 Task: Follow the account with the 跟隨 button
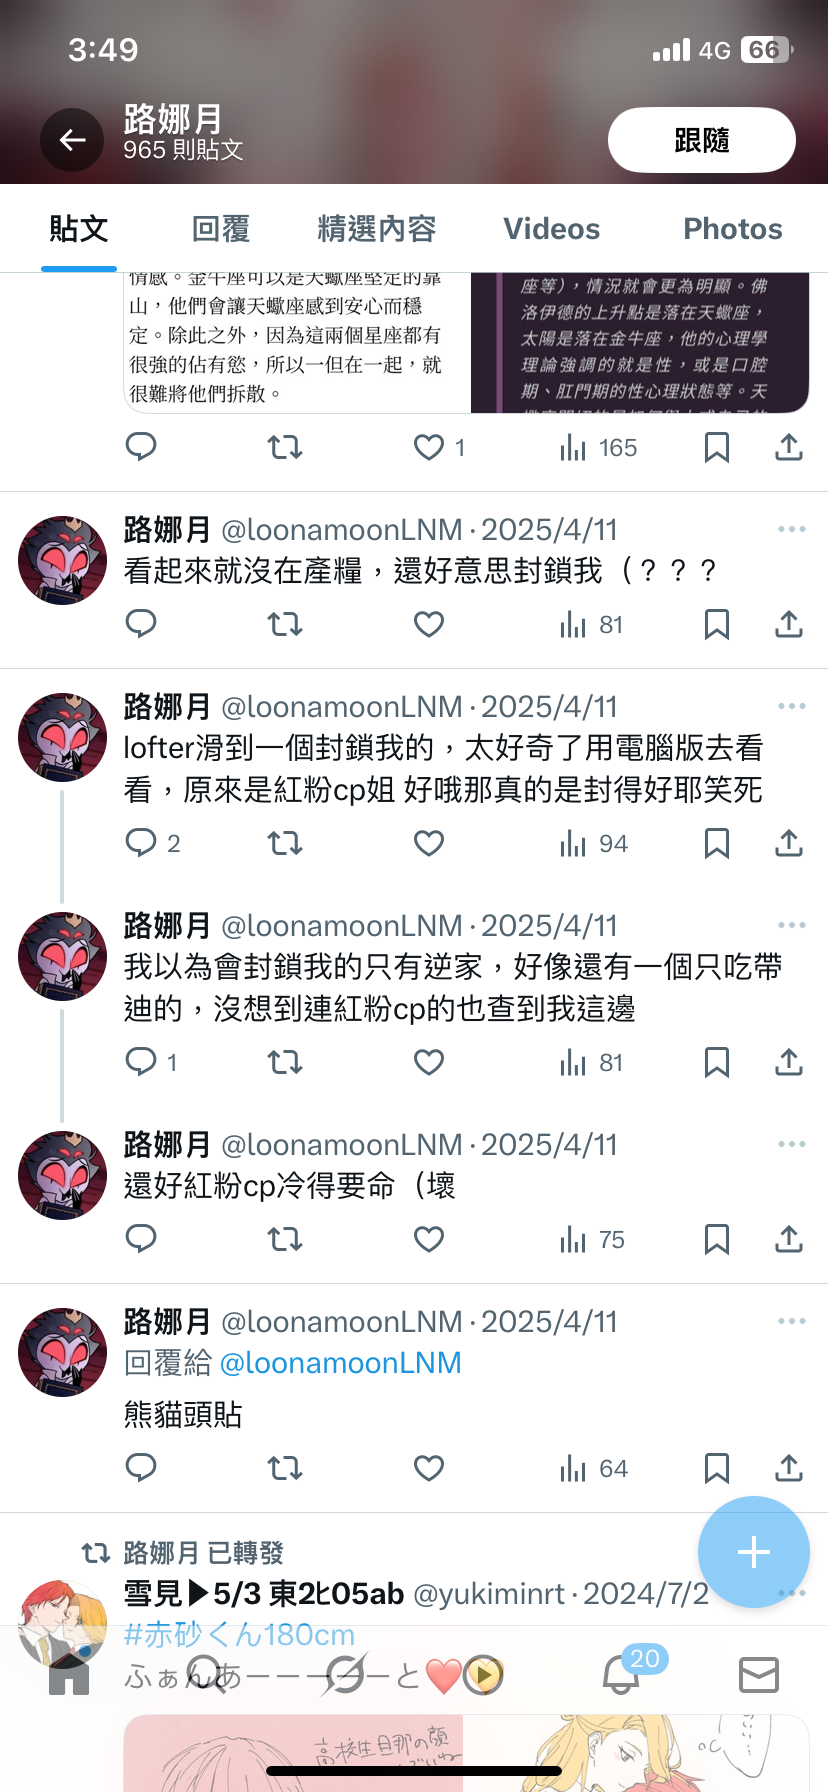tap(702, 140)
